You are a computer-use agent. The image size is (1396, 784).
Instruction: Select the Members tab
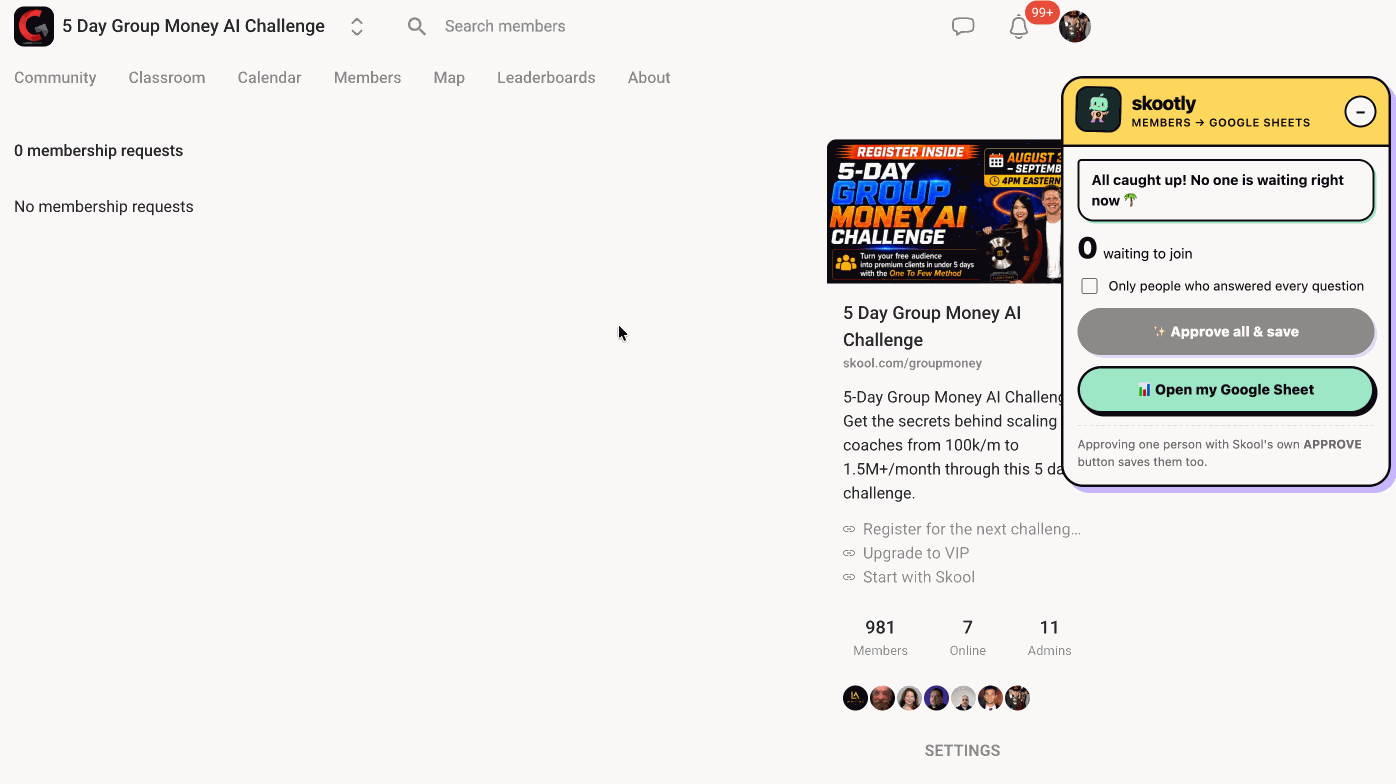[367, 78]
